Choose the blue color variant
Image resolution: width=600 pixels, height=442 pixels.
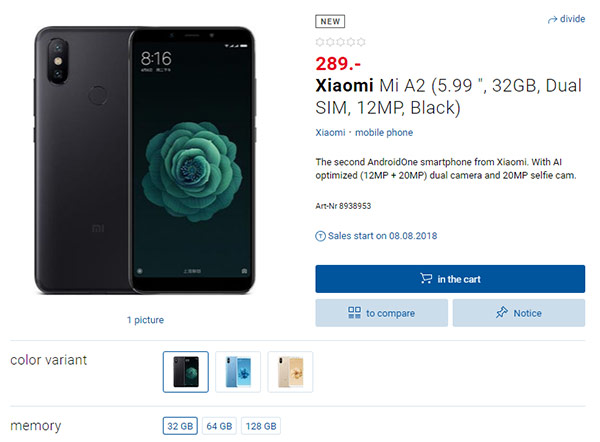coord(238,372)
